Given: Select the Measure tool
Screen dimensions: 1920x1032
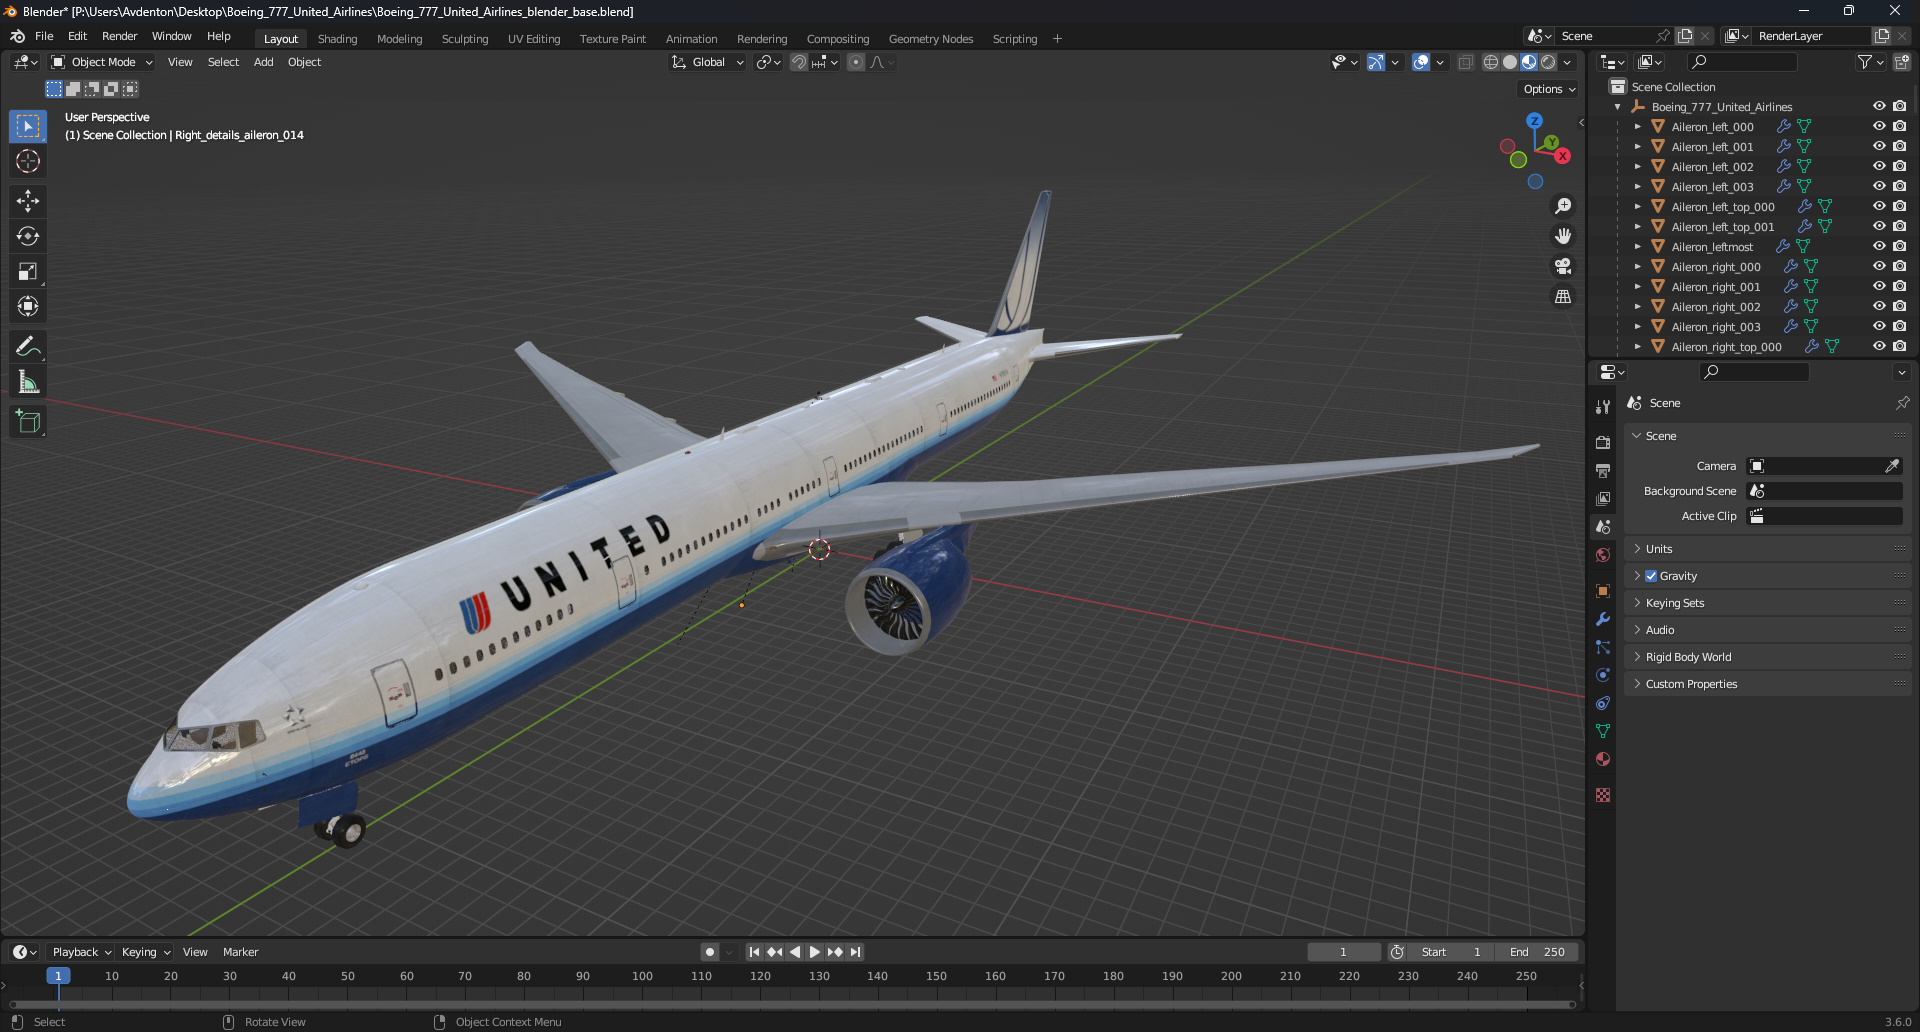Looking at the screenshot, I should (x=28, y=382).
